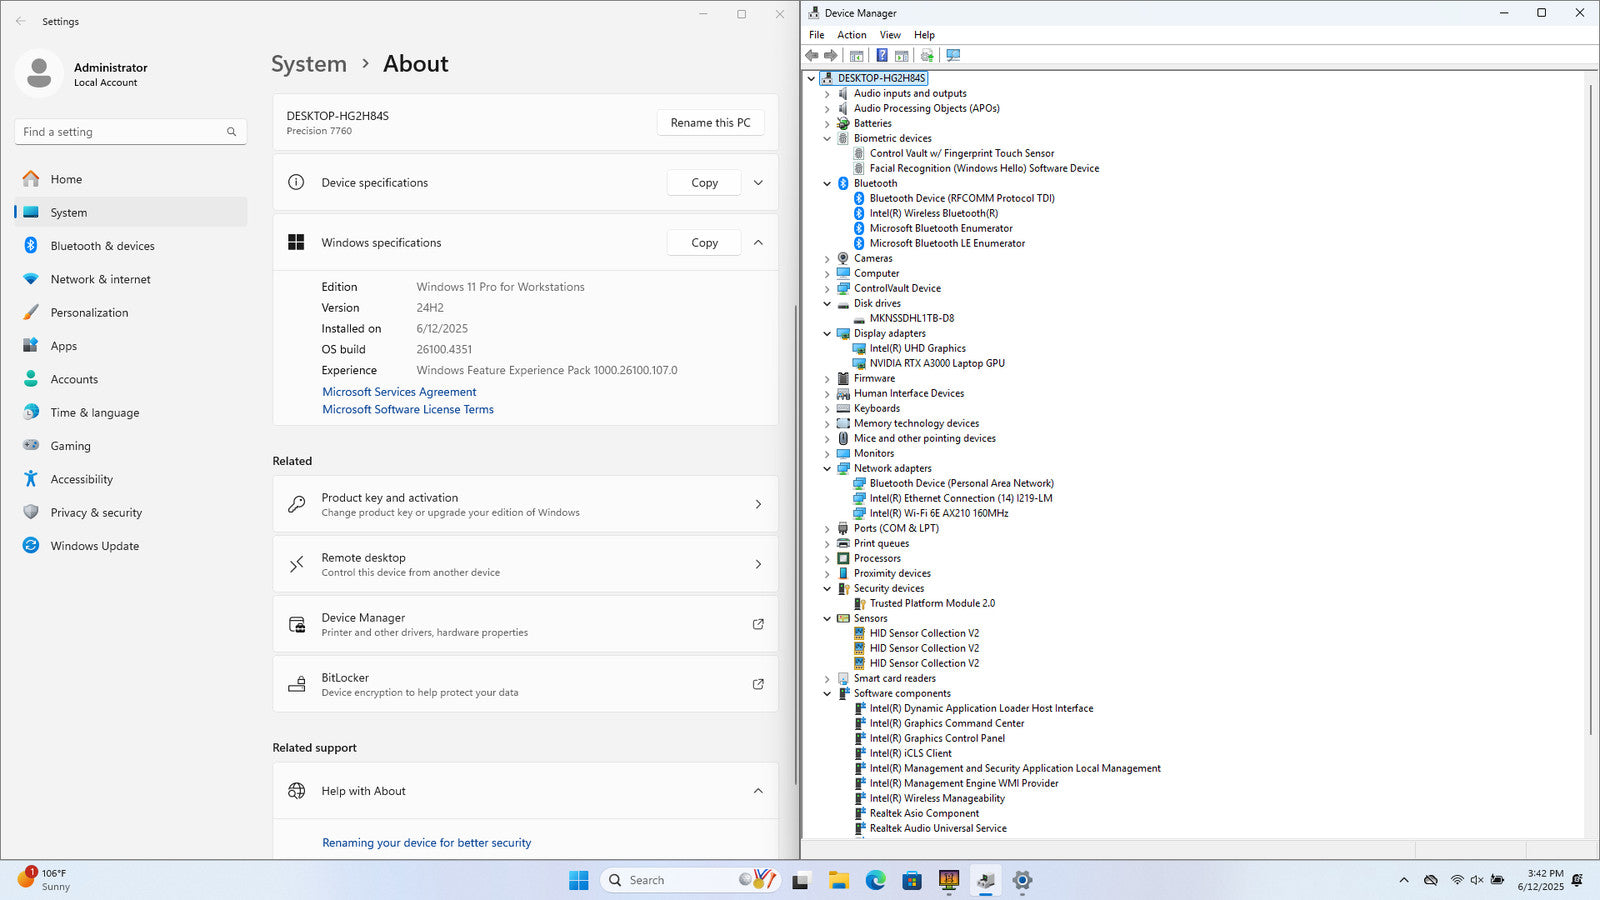Click the Wi-Fi icon in system tray
The image size is (1600, 900).
coord(1457,880)
